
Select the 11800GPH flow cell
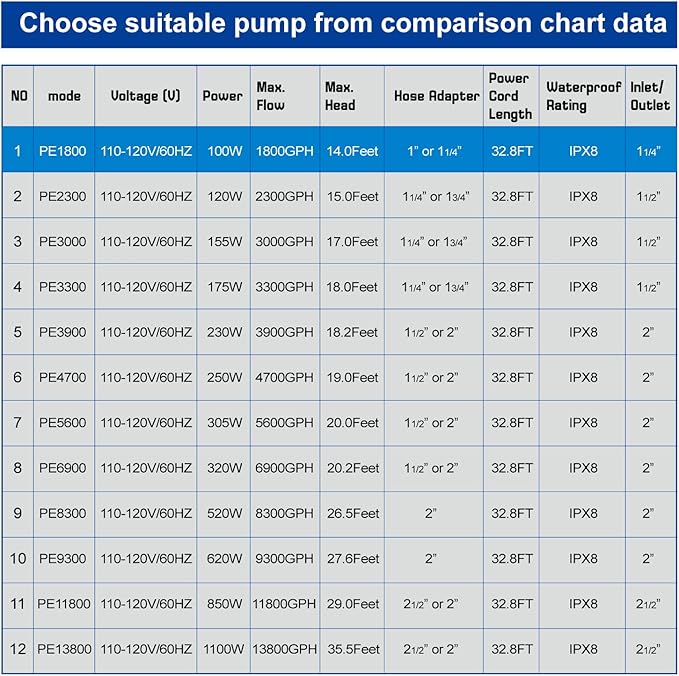(x=285, y=604)
